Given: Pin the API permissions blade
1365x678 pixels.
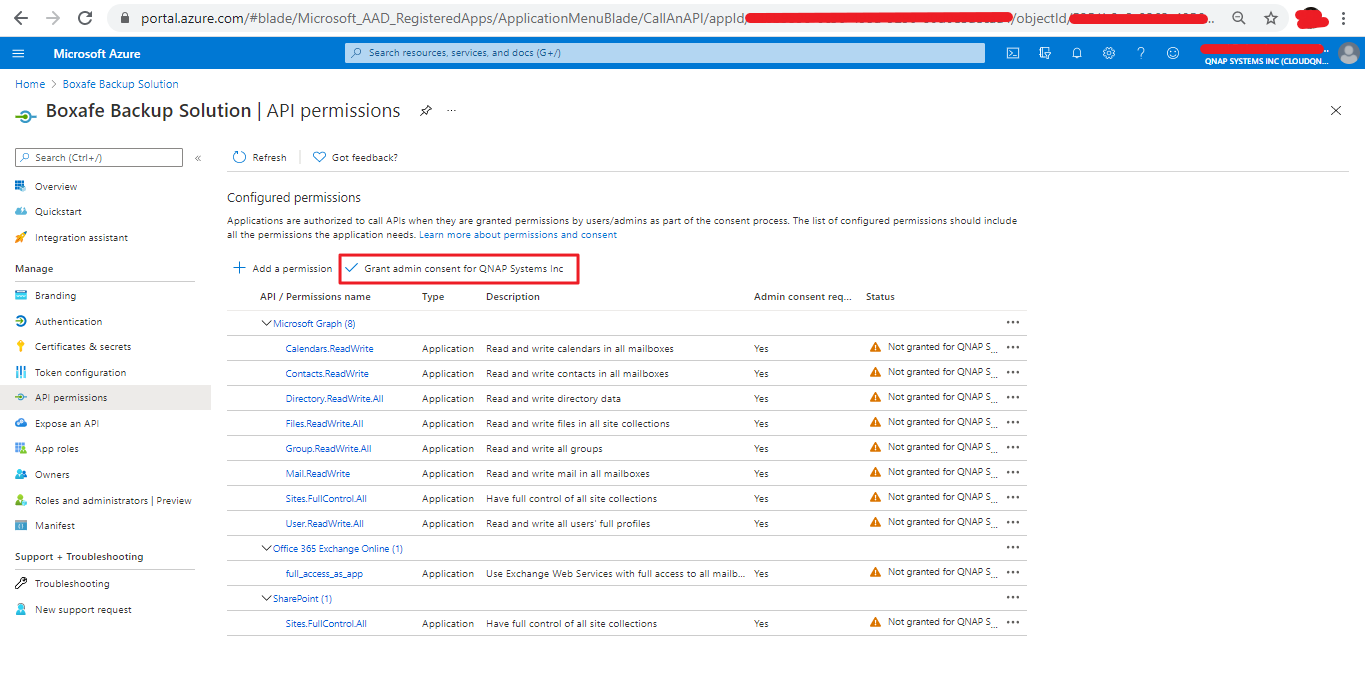Looking at the screenshot, I should tap(425, 111).
